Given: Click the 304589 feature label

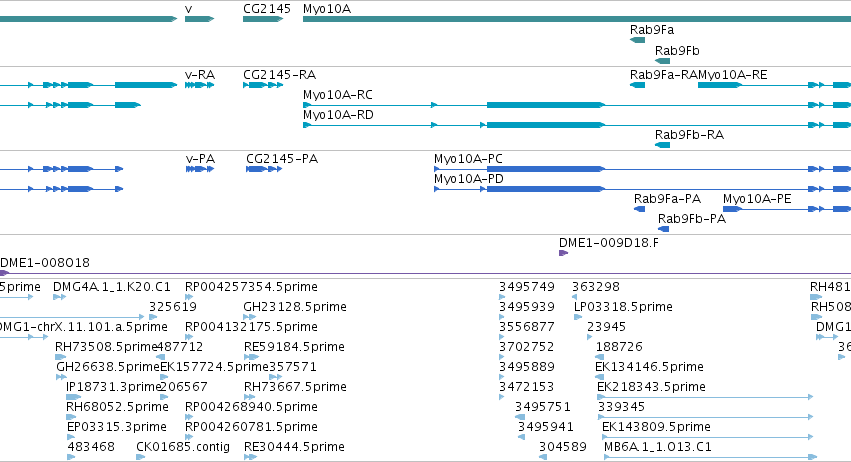Looking at the screenshot, I should pyautogui.click(x=563, y=447).
